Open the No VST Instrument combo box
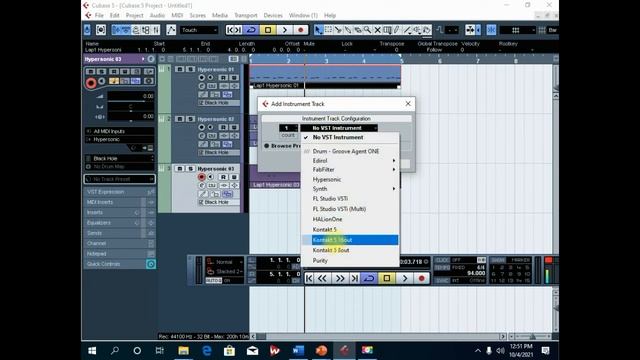This screenshot has height=360, width=640. coord(339,128)
